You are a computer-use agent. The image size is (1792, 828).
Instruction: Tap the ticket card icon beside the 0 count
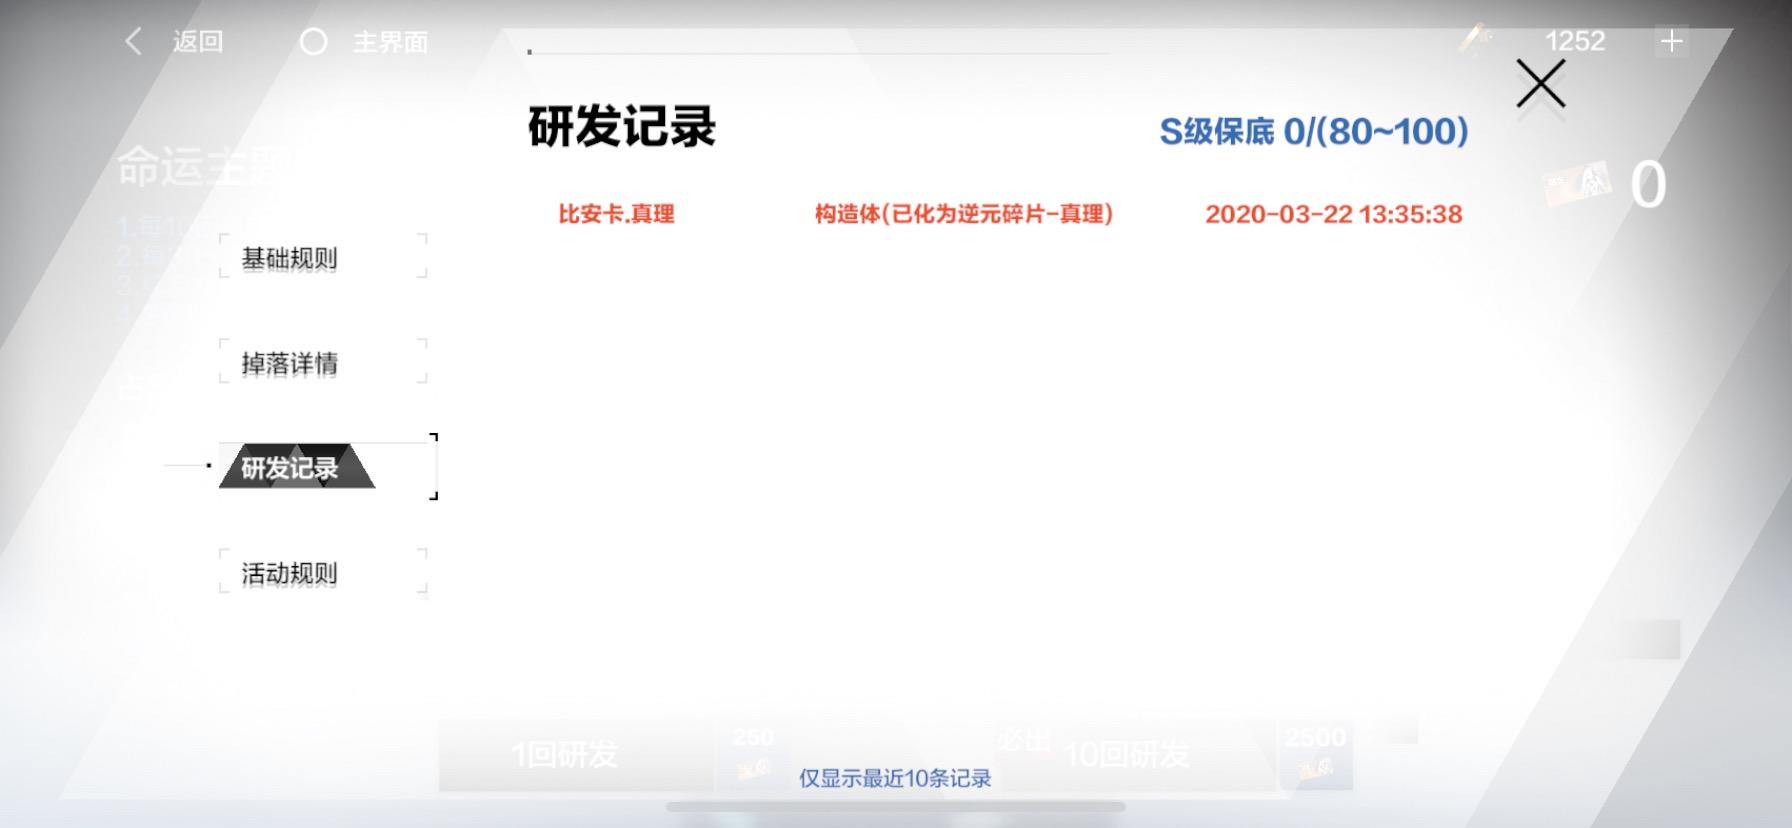(x=1578, y=184)
